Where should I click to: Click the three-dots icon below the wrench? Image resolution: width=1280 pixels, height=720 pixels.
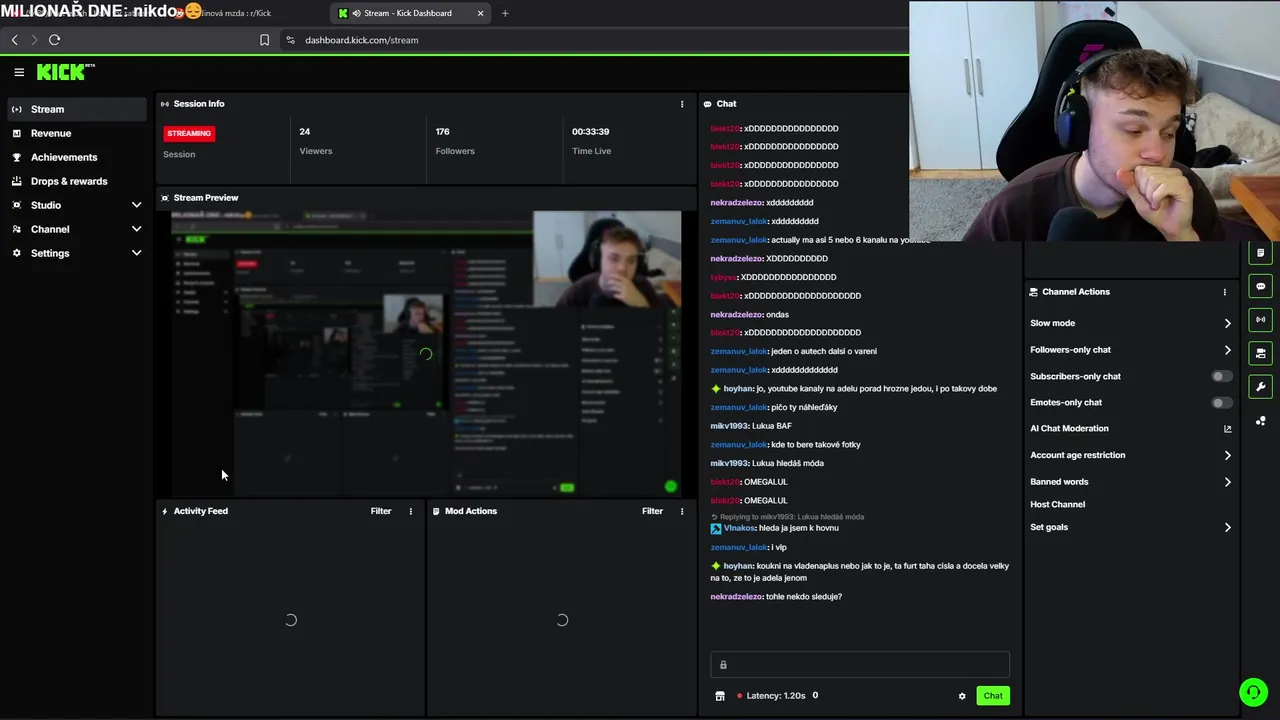coord(1260,421)
